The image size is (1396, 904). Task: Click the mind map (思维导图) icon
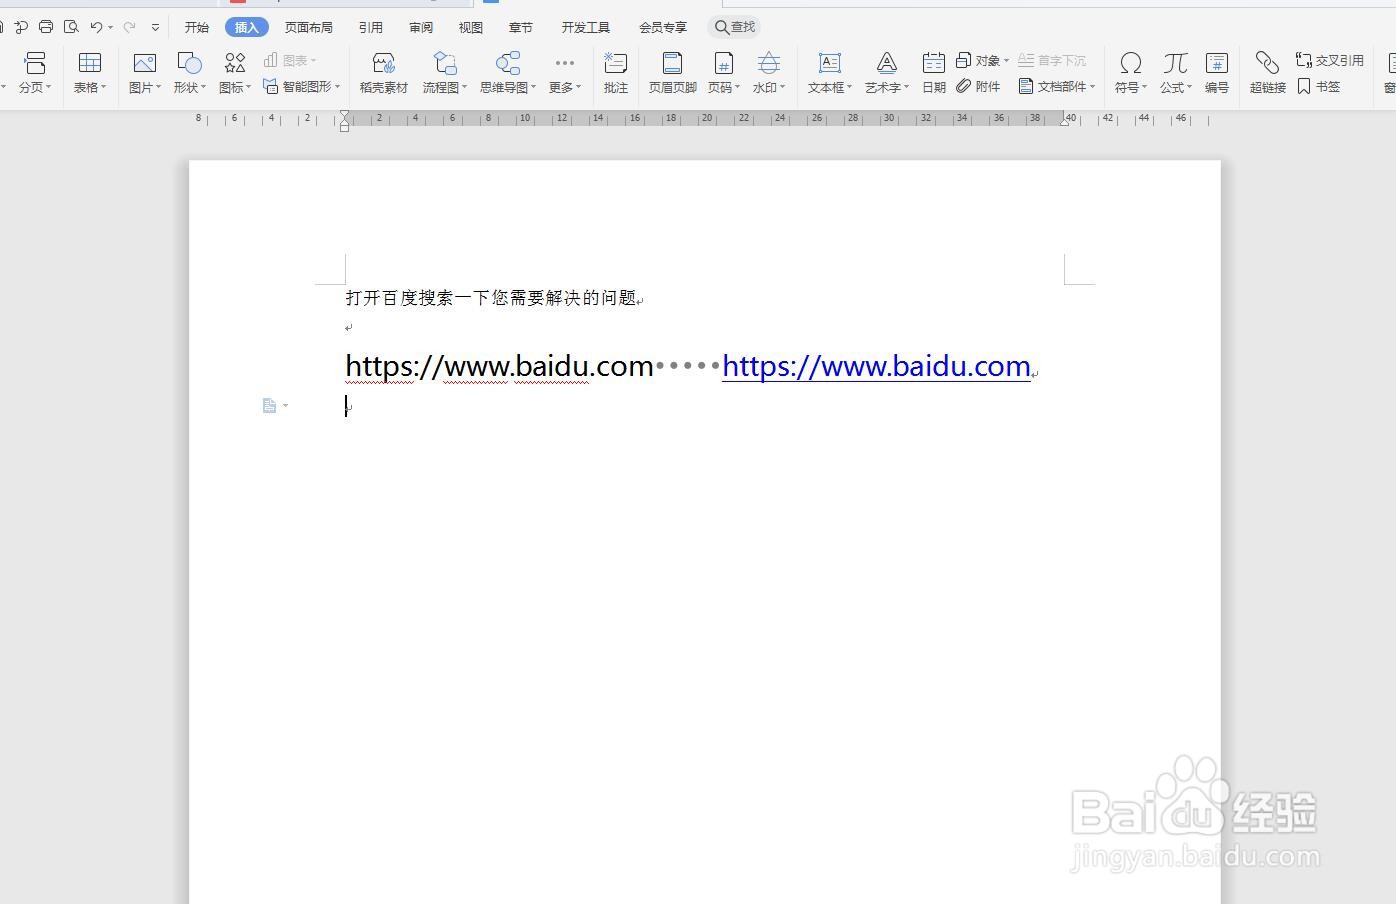508,64
